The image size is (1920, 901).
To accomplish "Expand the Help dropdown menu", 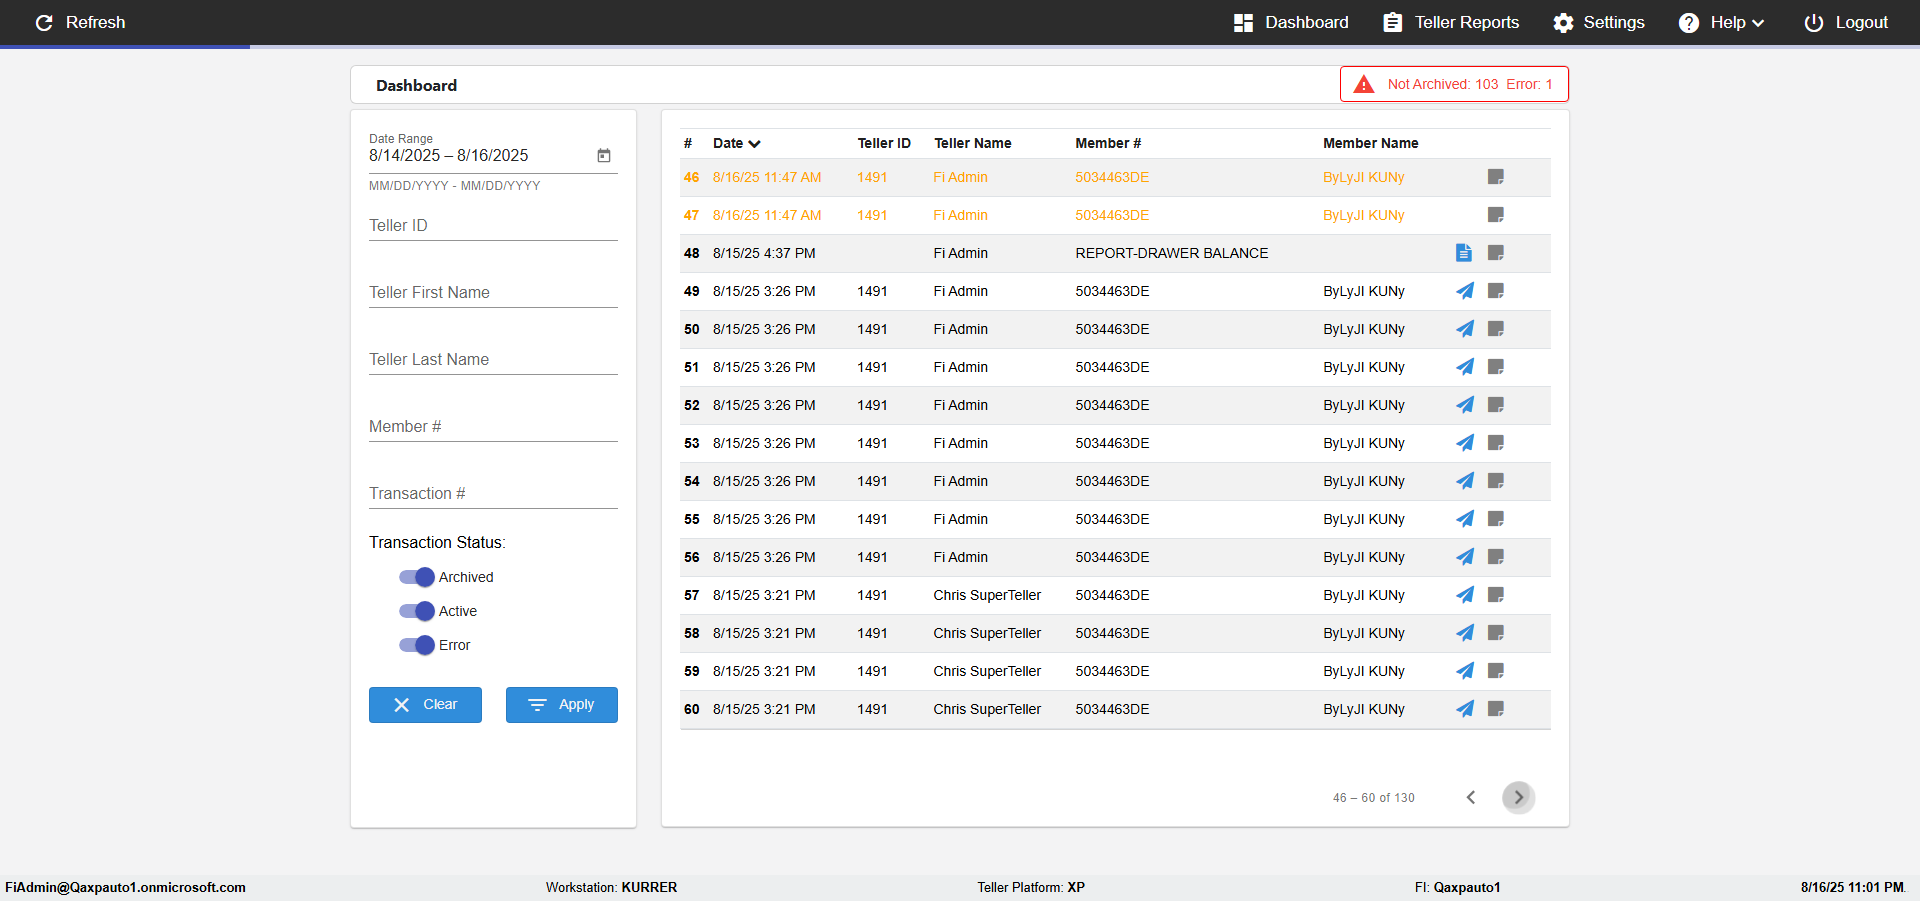I will (x=1721, y=22).
